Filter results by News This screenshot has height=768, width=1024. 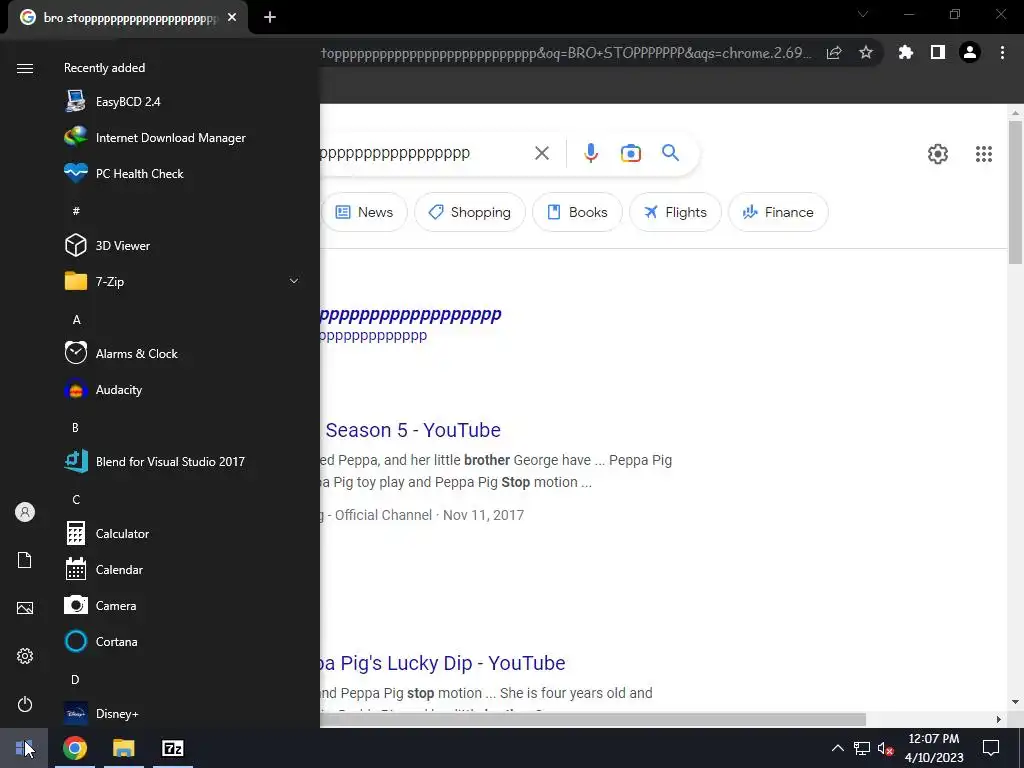364,212
